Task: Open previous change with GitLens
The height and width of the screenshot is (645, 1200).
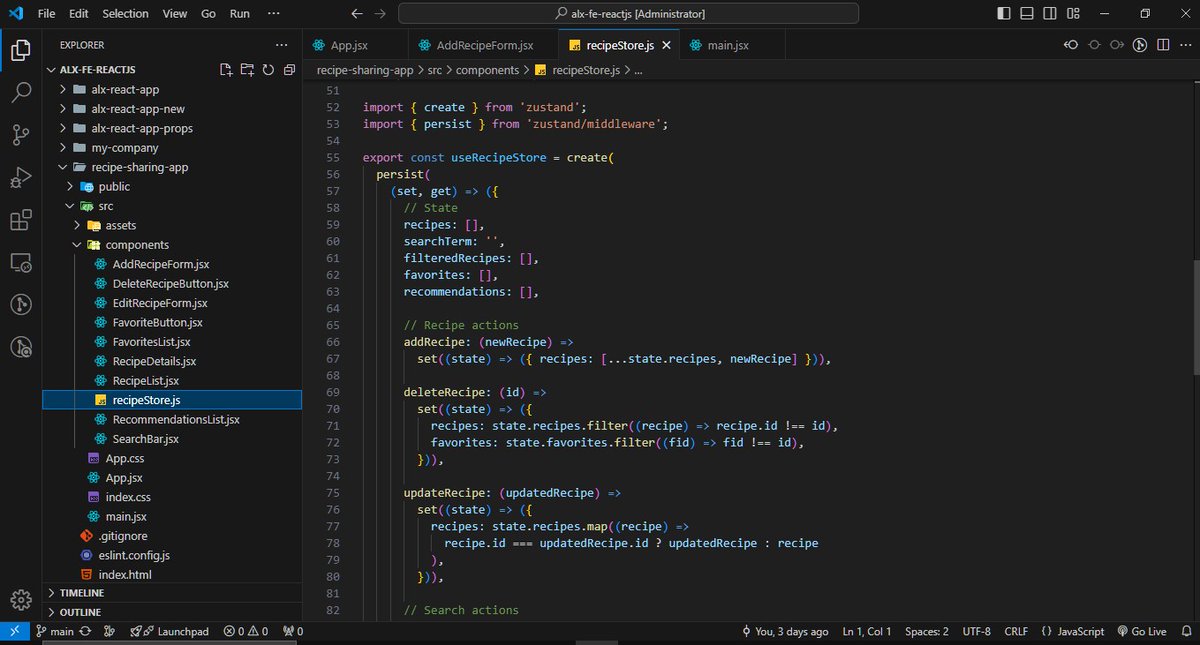Action: (x=1071, y=45)
